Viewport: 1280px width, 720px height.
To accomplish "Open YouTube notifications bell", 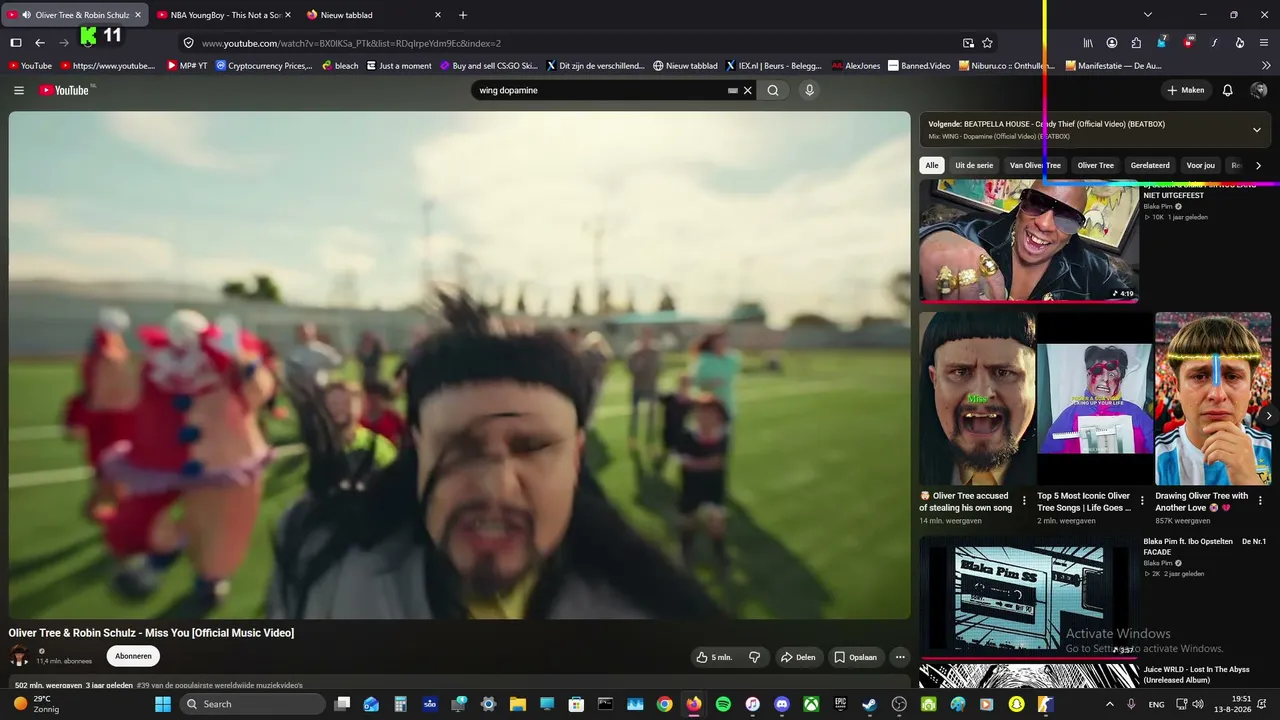I will (1228, 90).
